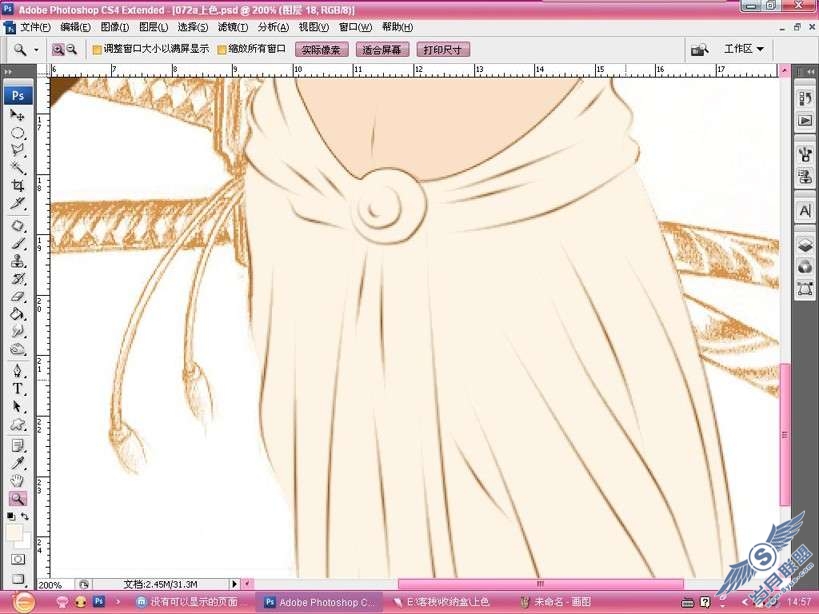Select the Brush tool
The image size is (819, 614).
pos(17,243)
